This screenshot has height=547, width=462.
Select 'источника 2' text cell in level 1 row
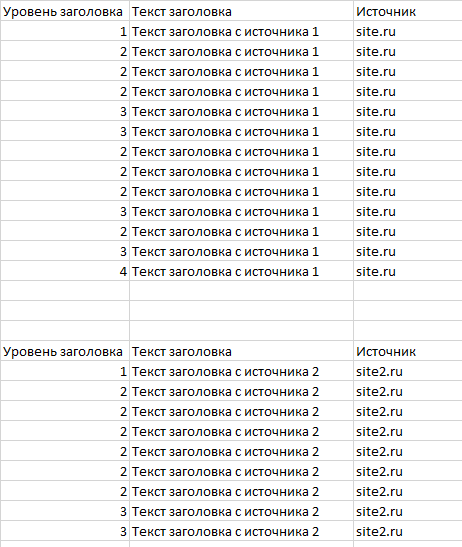tap(241, 372)
